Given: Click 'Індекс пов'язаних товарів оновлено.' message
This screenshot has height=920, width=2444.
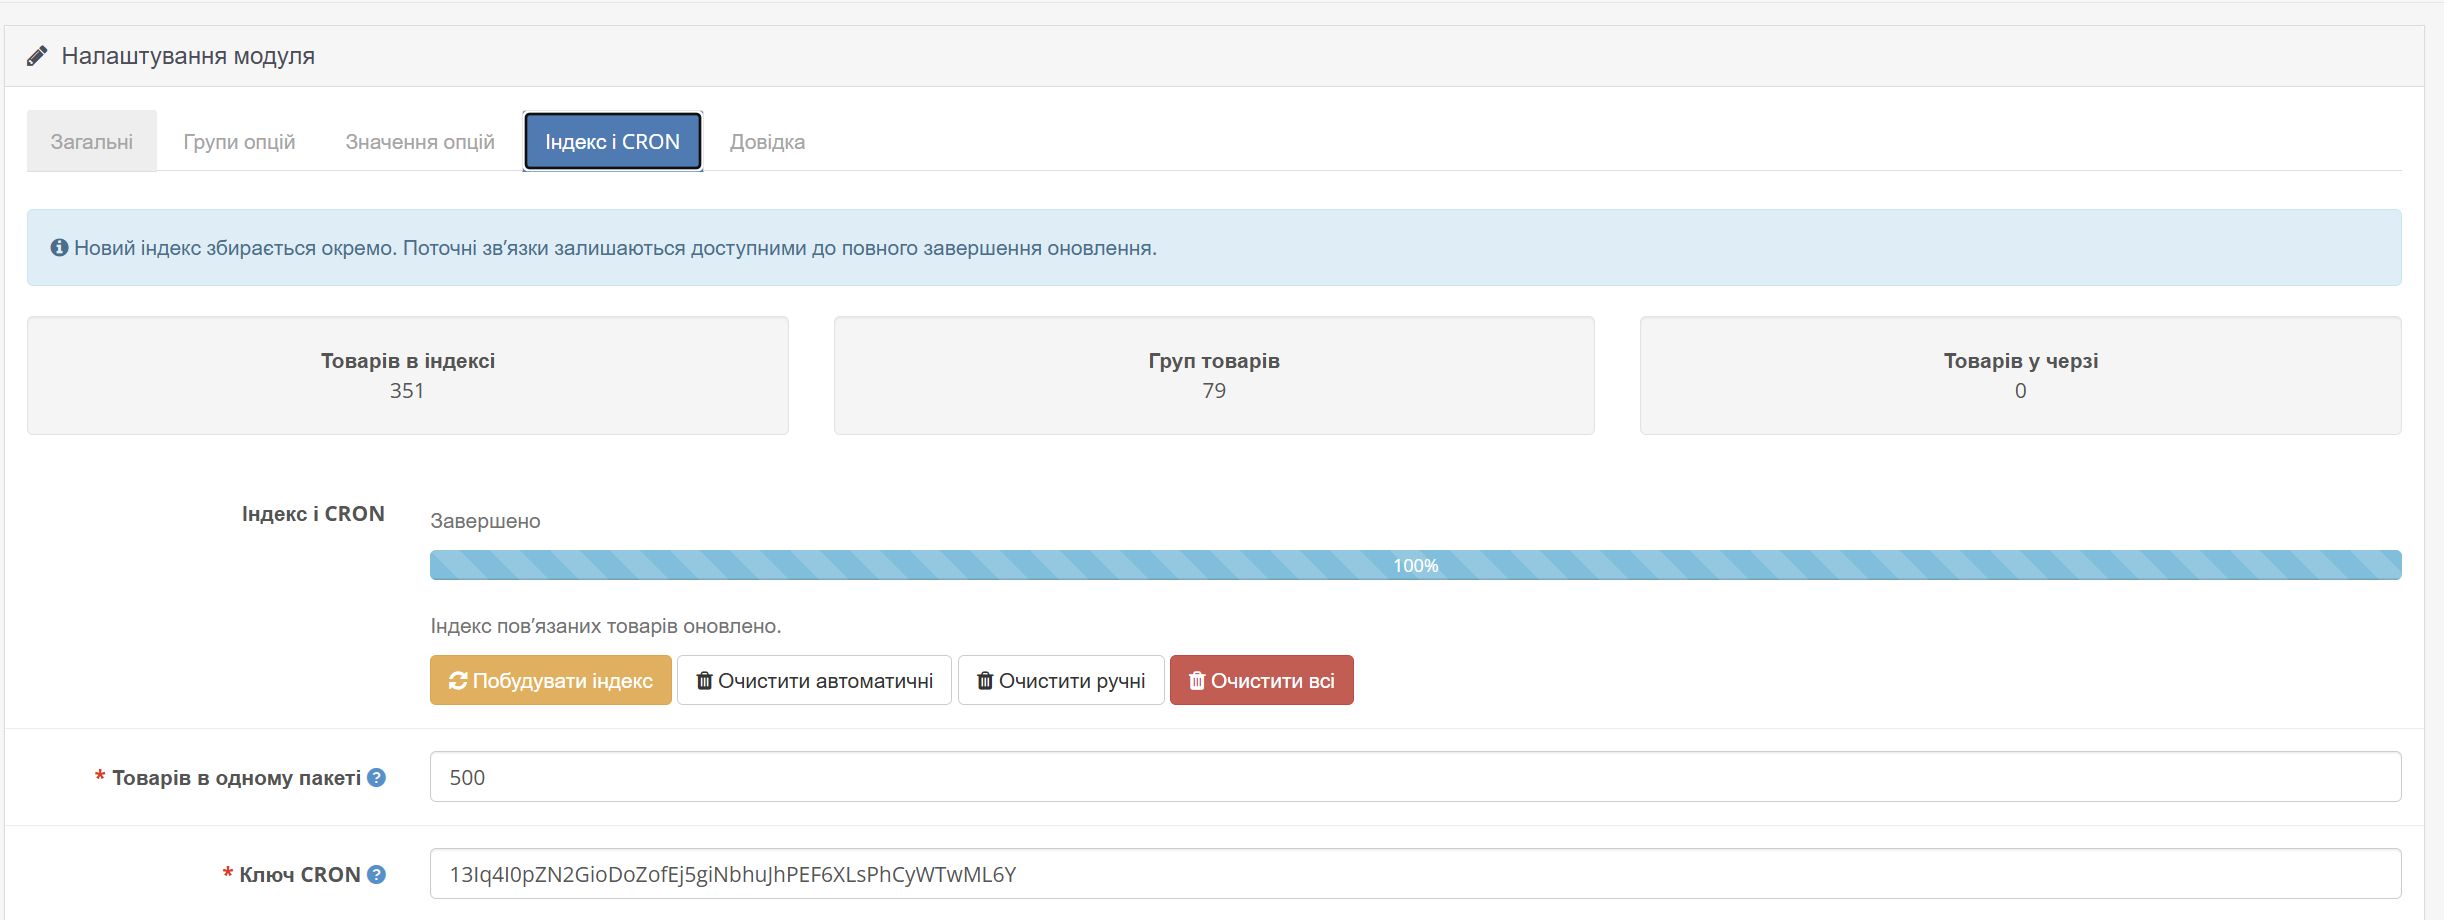Looking at the screenshot, I should click(x=606, y=626).
